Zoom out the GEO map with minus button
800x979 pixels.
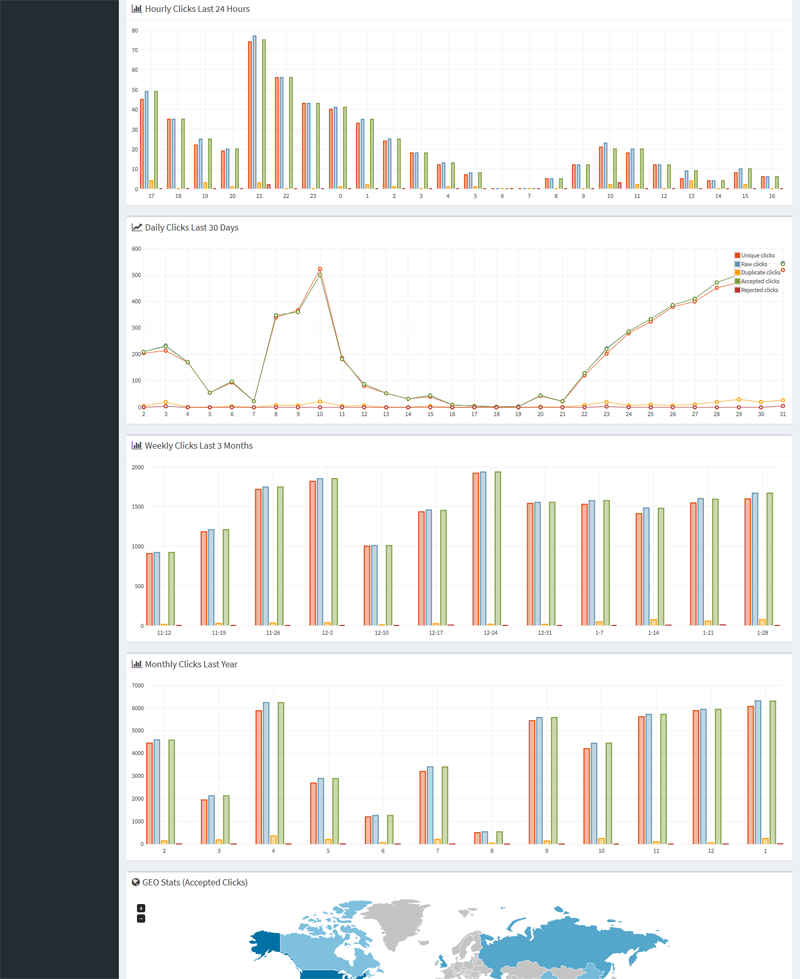[x=141, y=918]
